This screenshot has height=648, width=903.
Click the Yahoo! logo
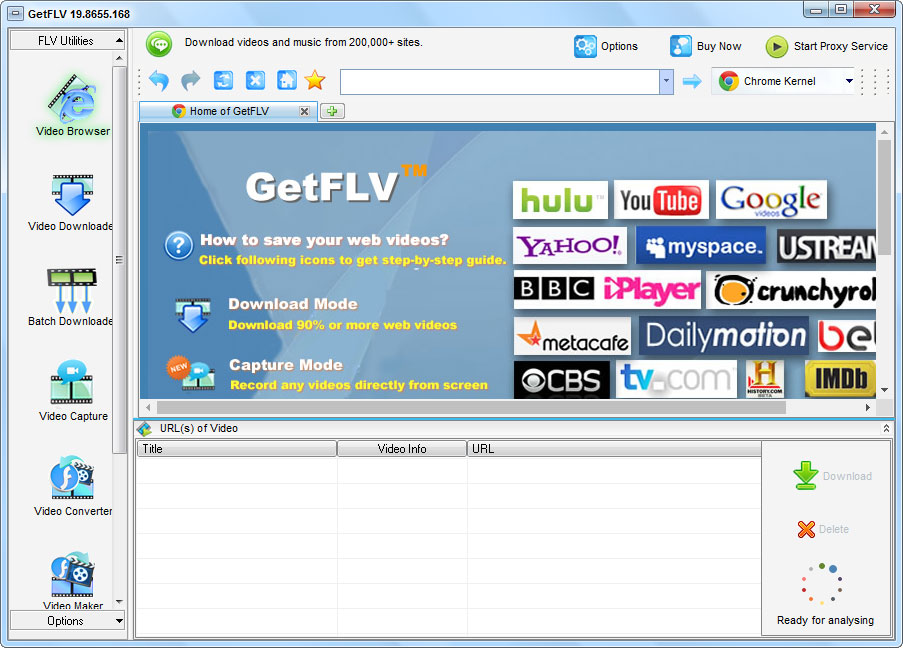570,245
